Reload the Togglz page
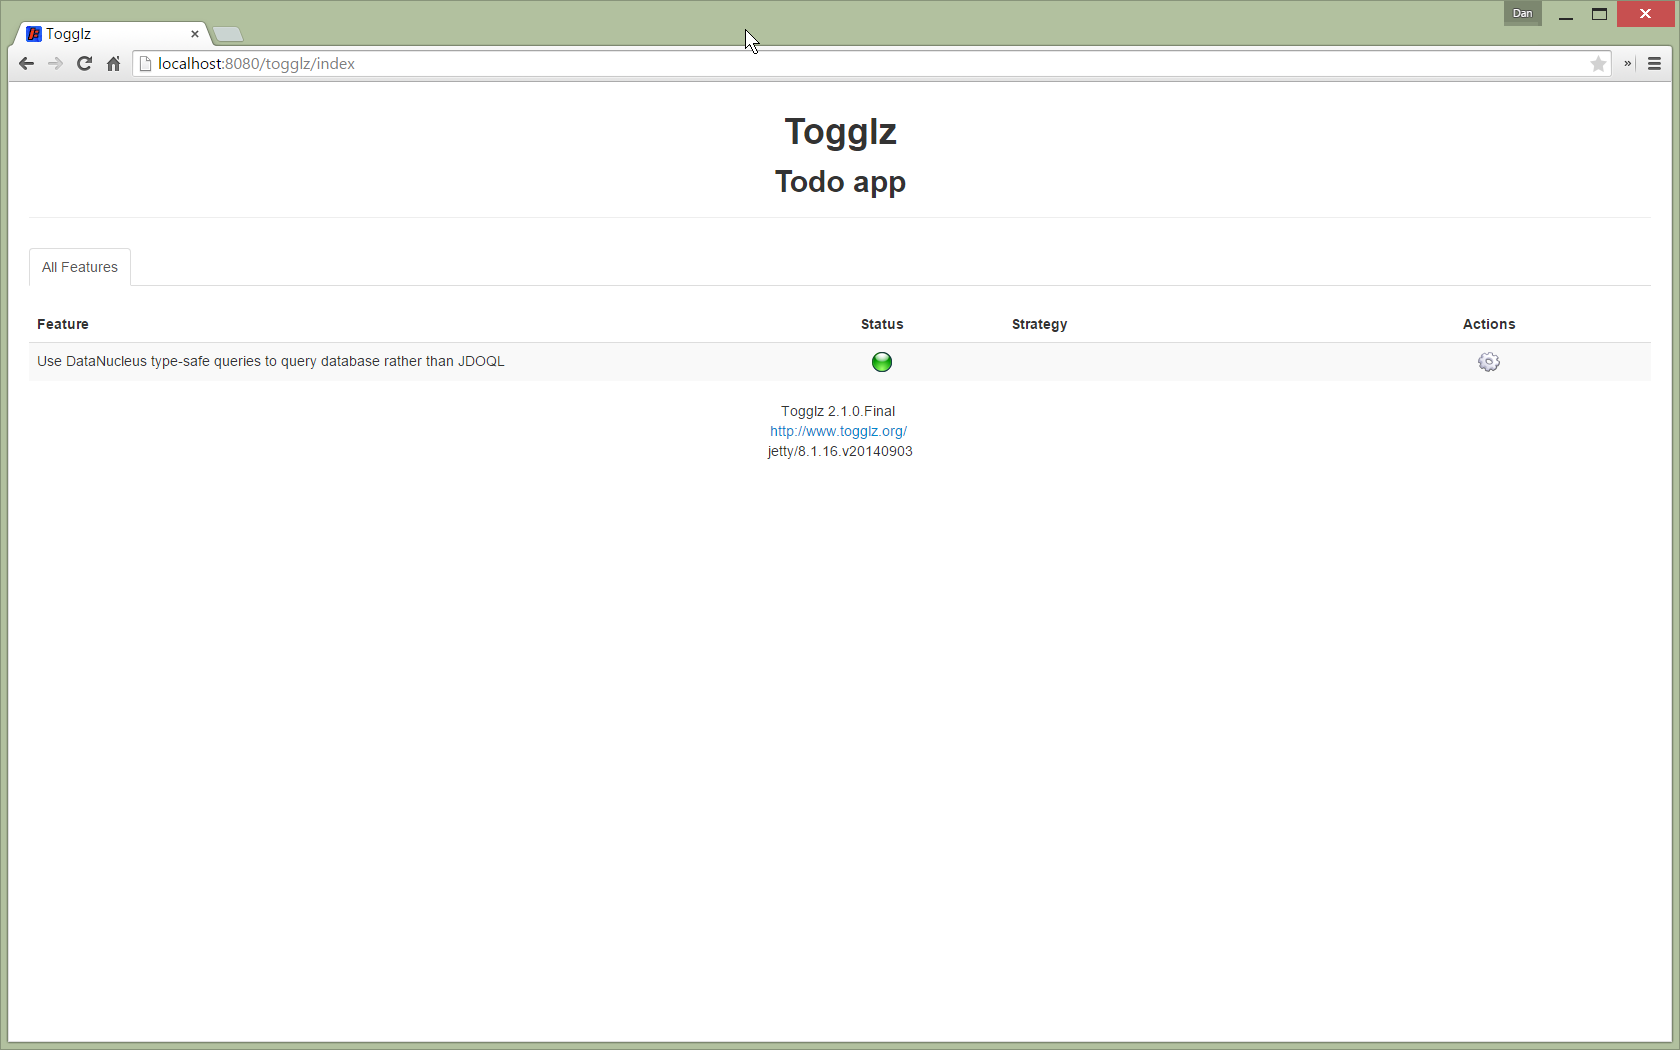Screen dimensions: 1680x1050 point(84,64)
